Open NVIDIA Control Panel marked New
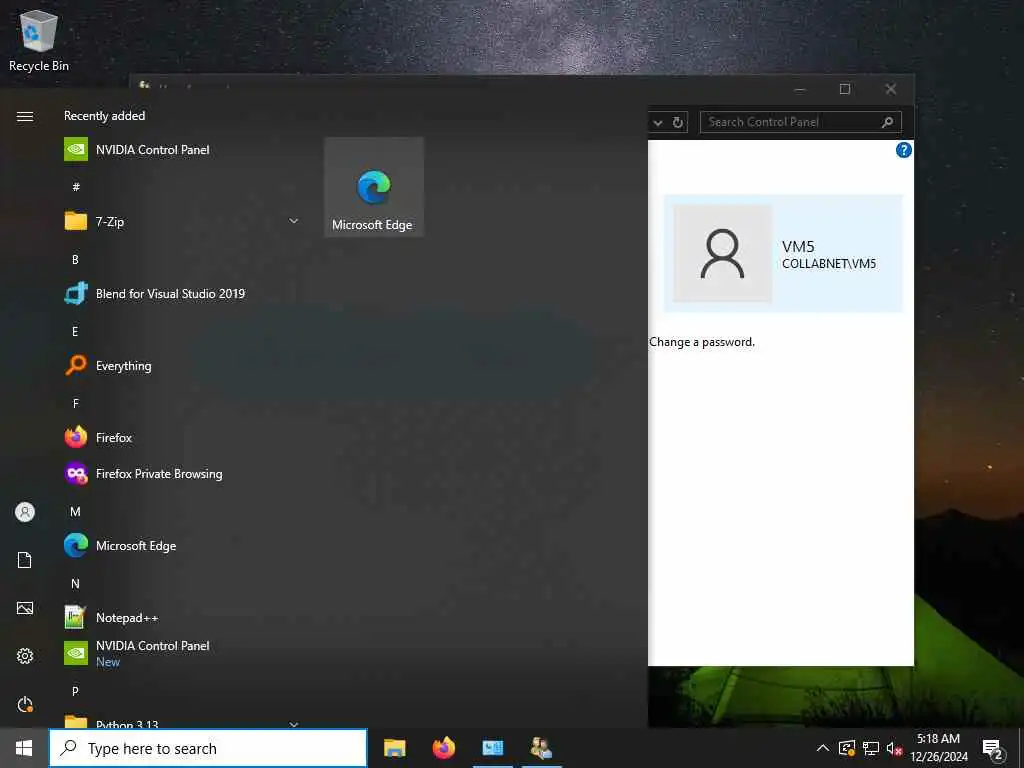 pos(182,653)
